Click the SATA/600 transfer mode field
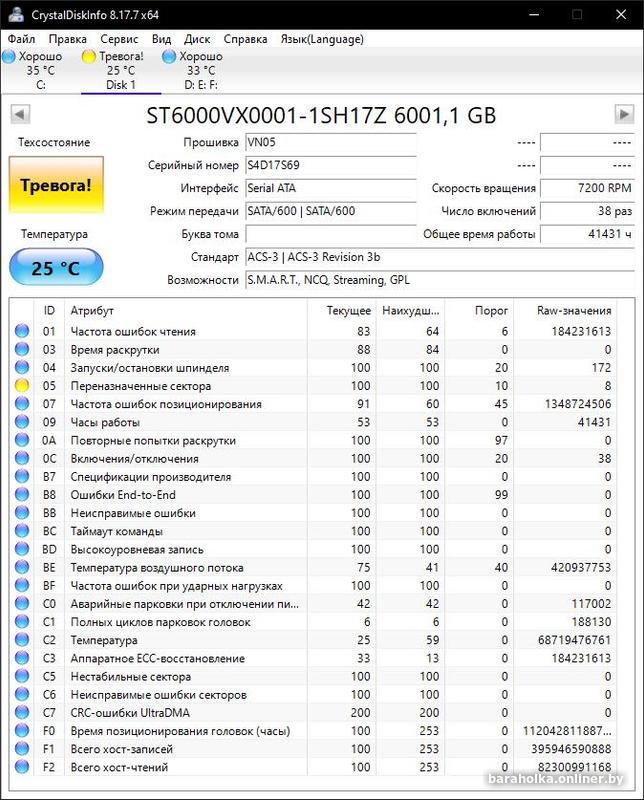644x800 pixels. 331,211
